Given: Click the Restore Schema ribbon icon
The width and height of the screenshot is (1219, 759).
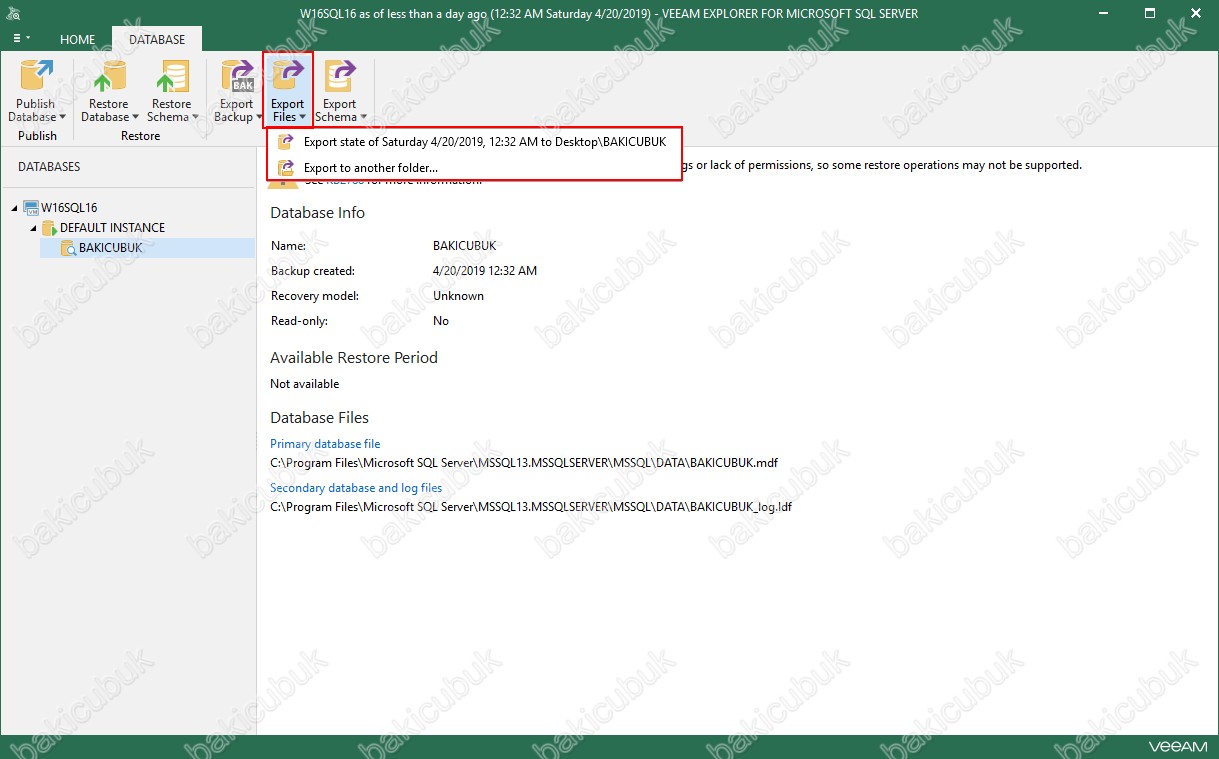Looking at the screenshot, I should 171,77.
